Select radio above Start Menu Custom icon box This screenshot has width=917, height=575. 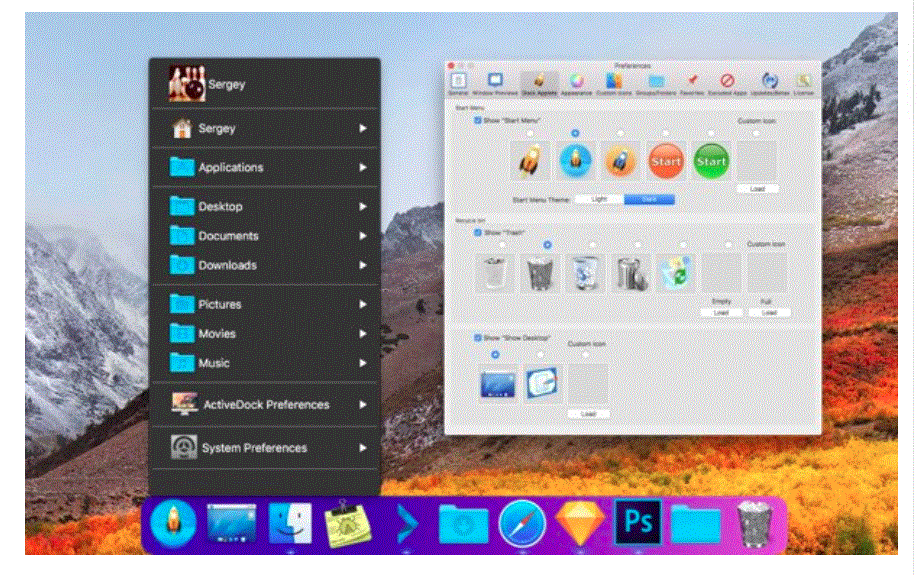click(x=756, y=133)
